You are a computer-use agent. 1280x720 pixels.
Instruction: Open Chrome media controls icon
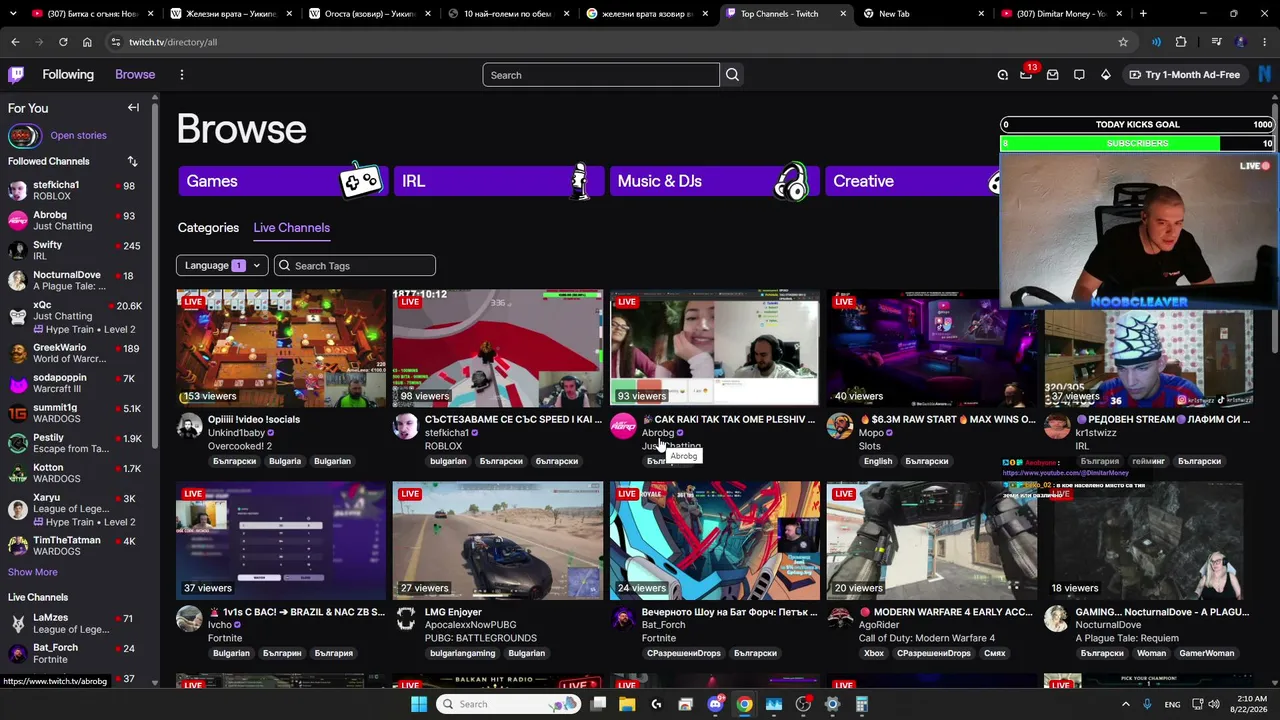1216,42
